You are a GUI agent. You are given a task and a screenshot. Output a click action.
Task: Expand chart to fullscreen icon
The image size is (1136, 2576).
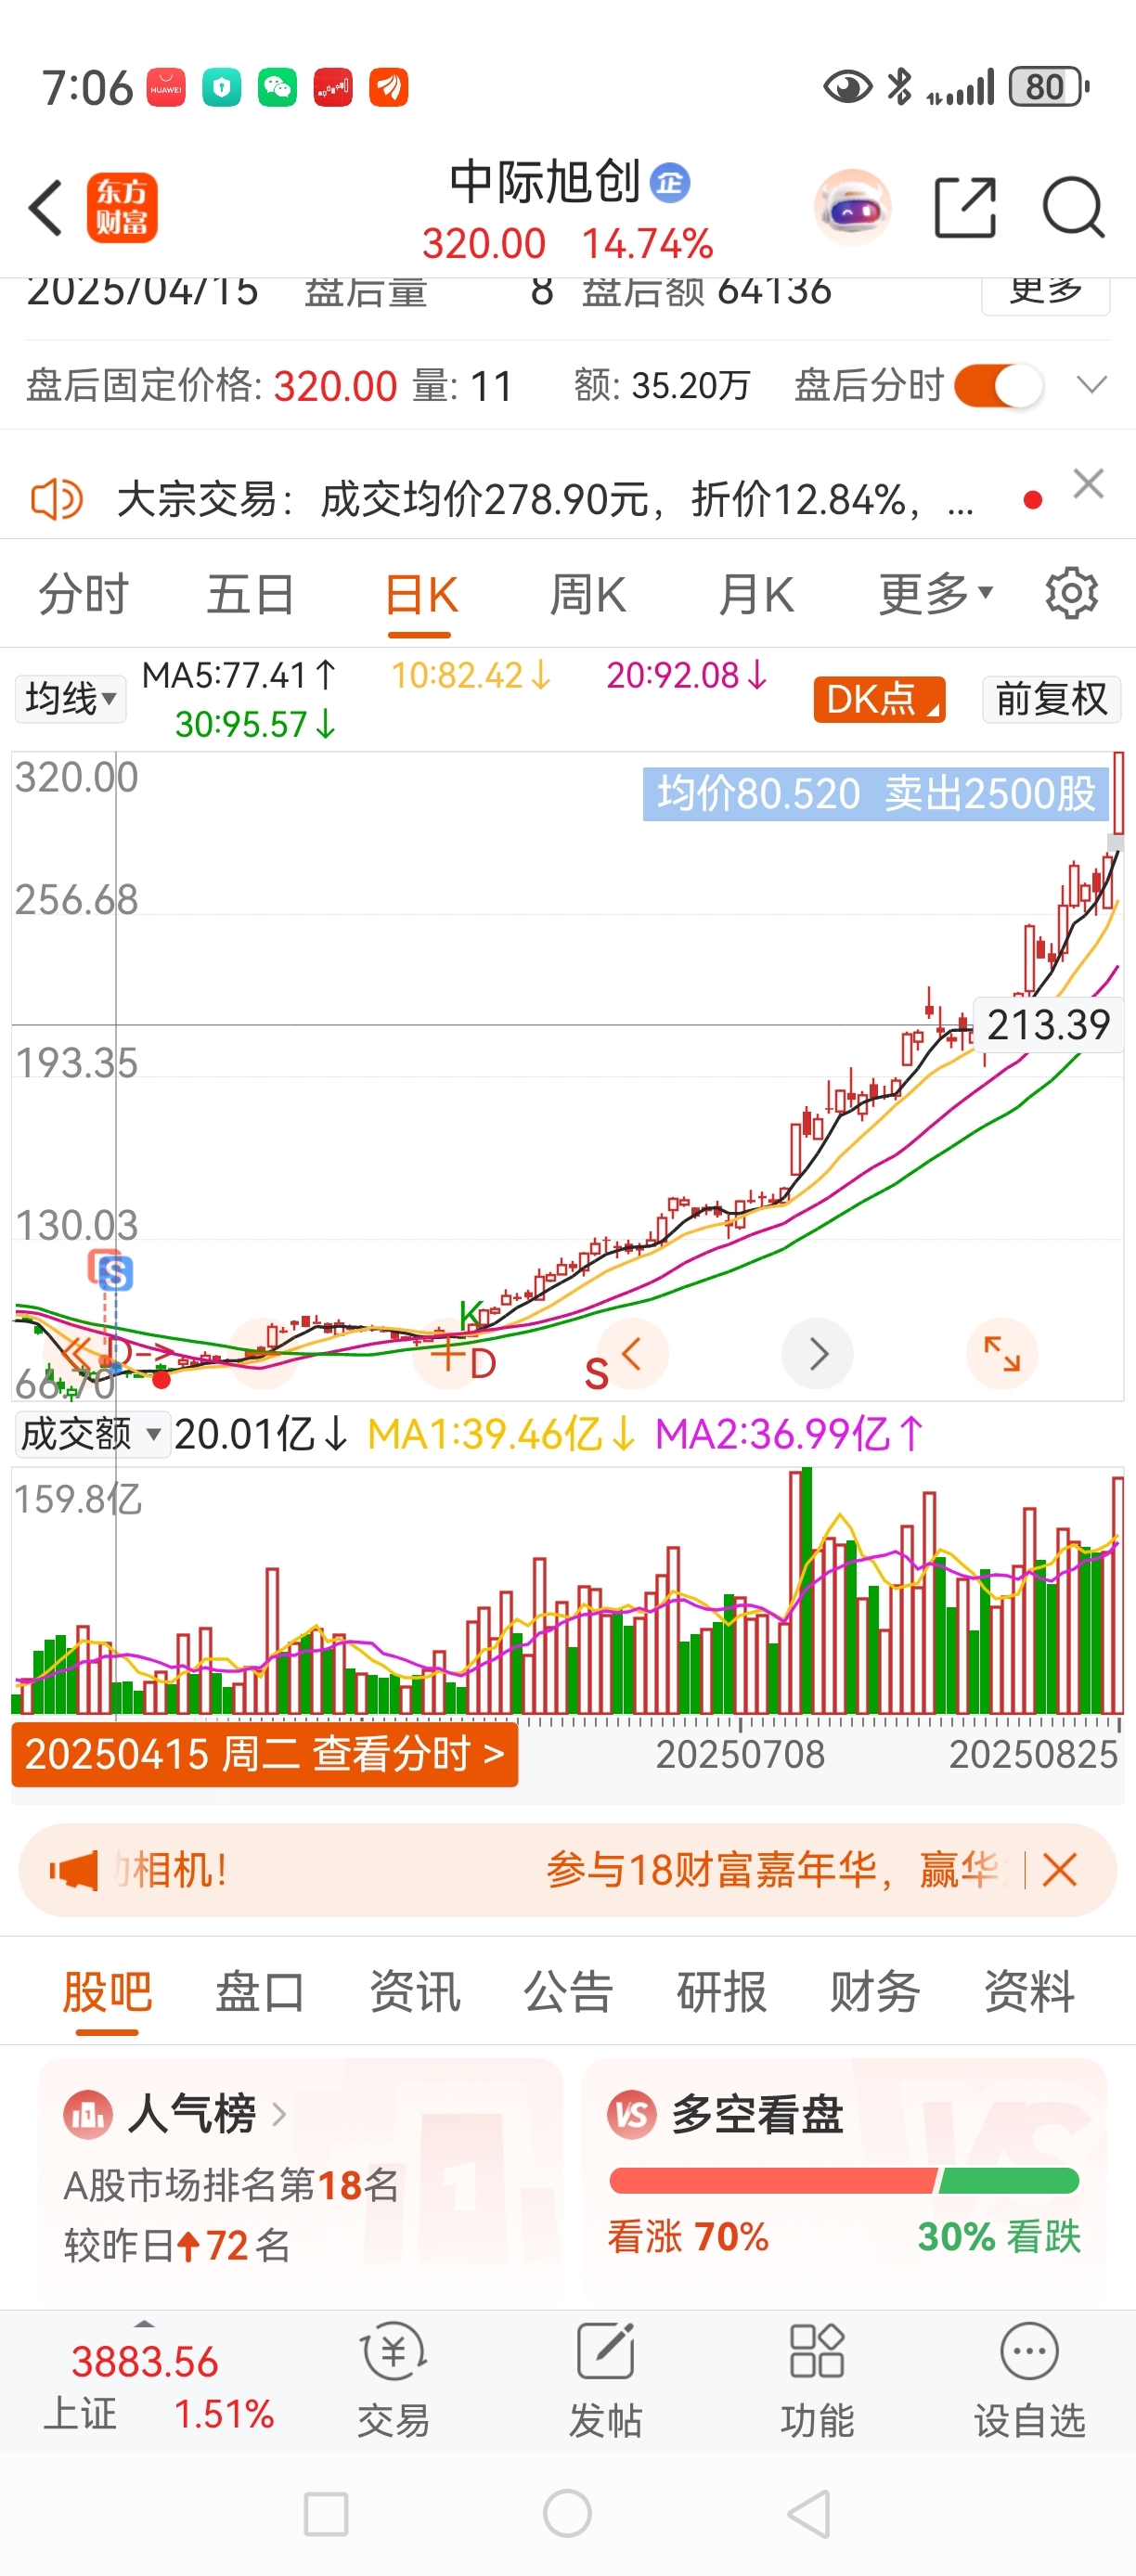point(1002,1354)
